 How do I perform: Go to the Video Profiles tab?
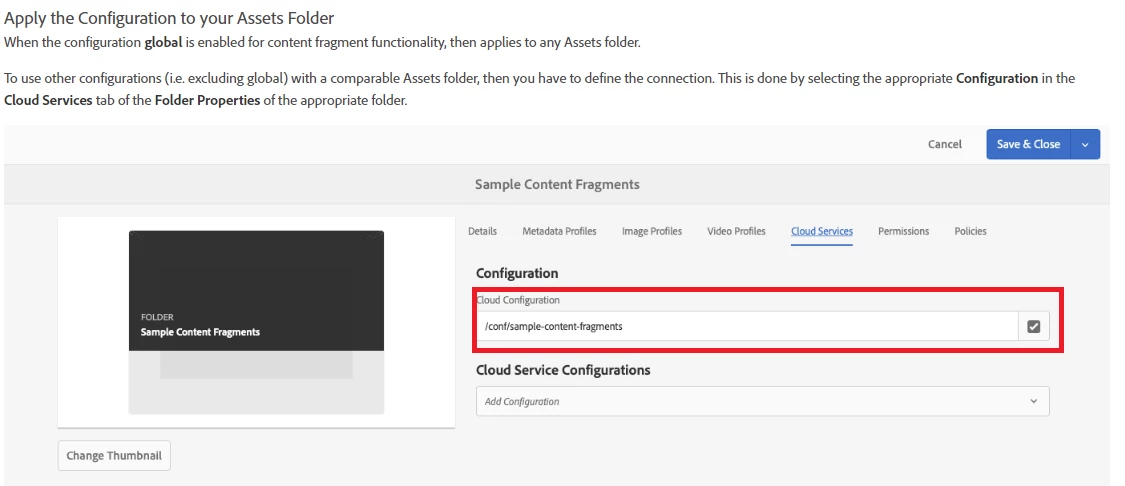(x=736, y=231)
